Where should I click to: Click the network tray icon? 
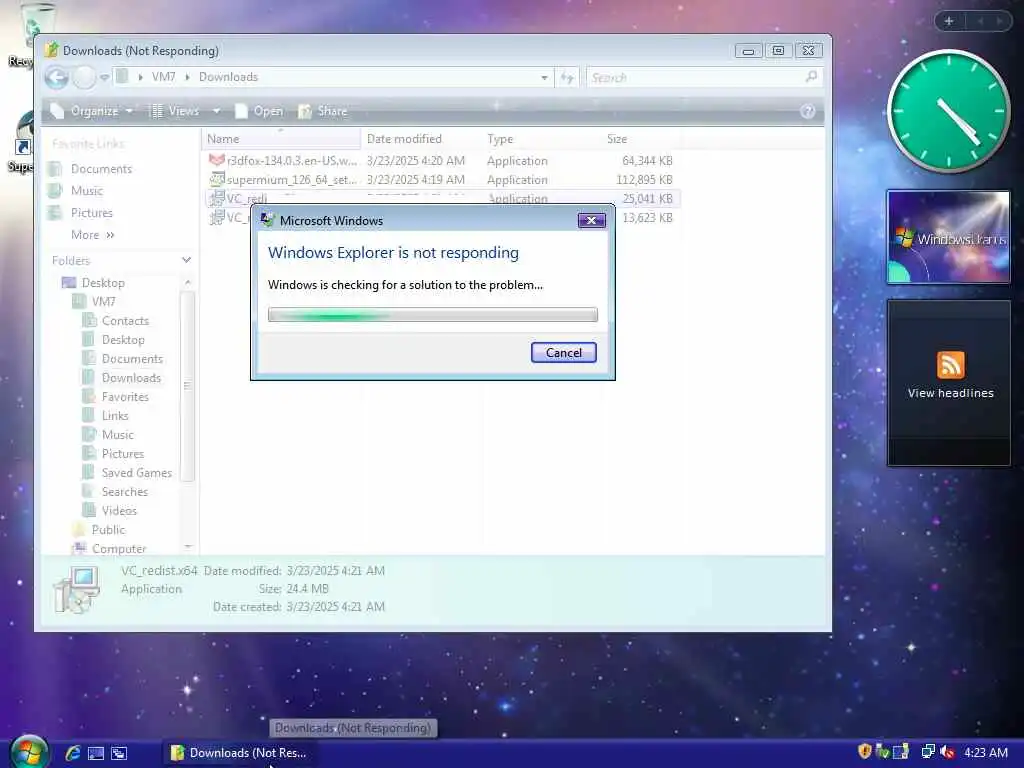pos(927,752)
